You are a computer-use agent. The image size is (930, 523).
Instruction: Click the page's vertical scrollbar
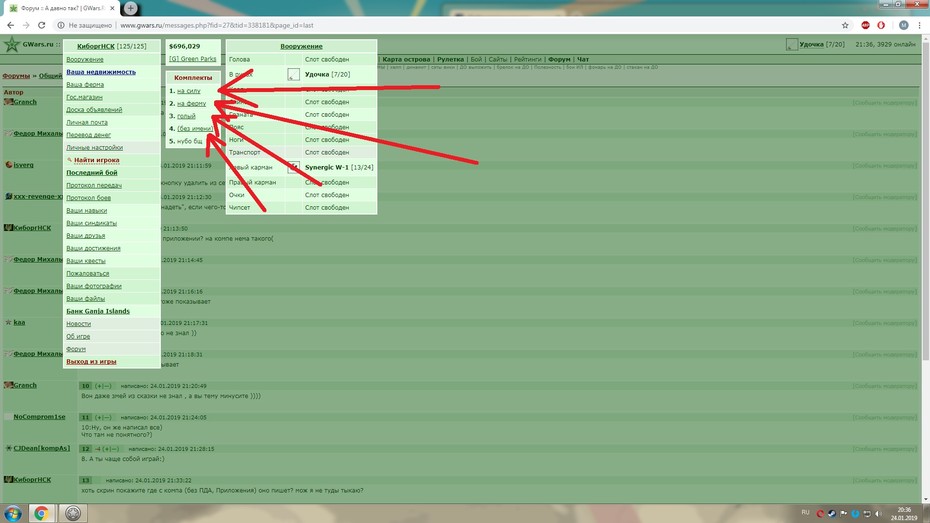[925, 202]
